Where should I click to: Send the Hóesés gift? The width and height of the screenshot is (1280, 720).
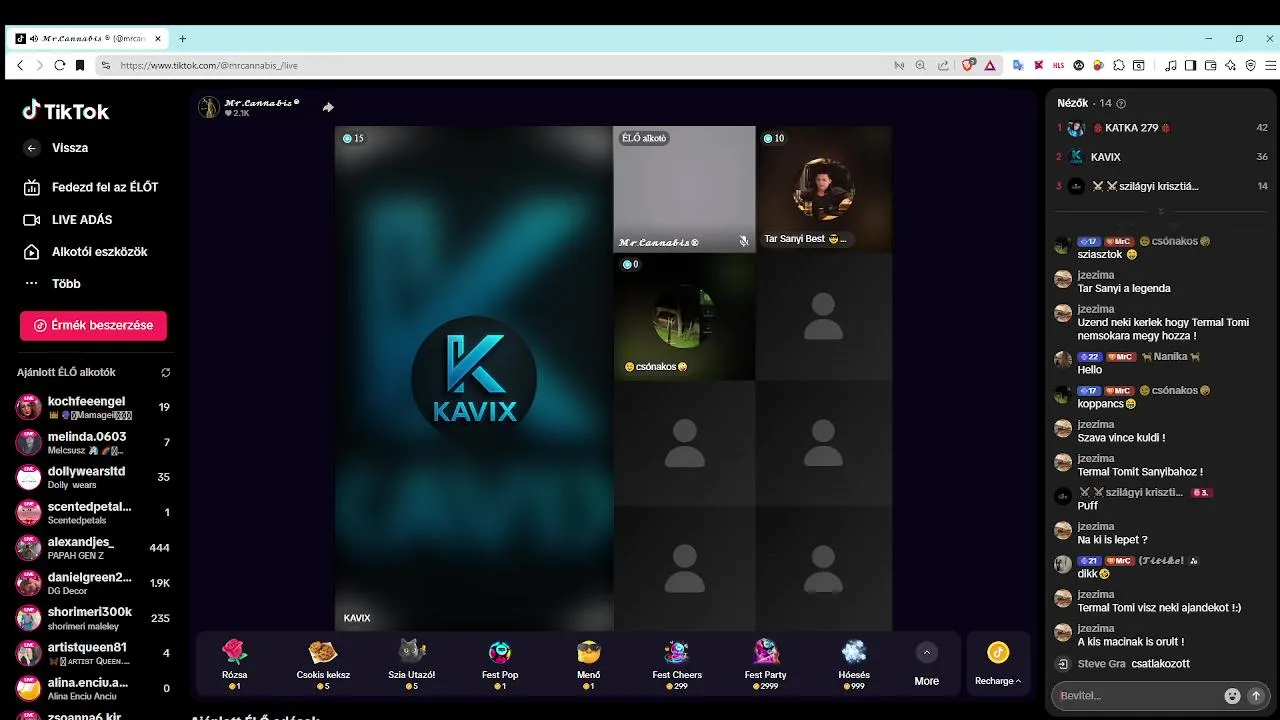[854, 664]
